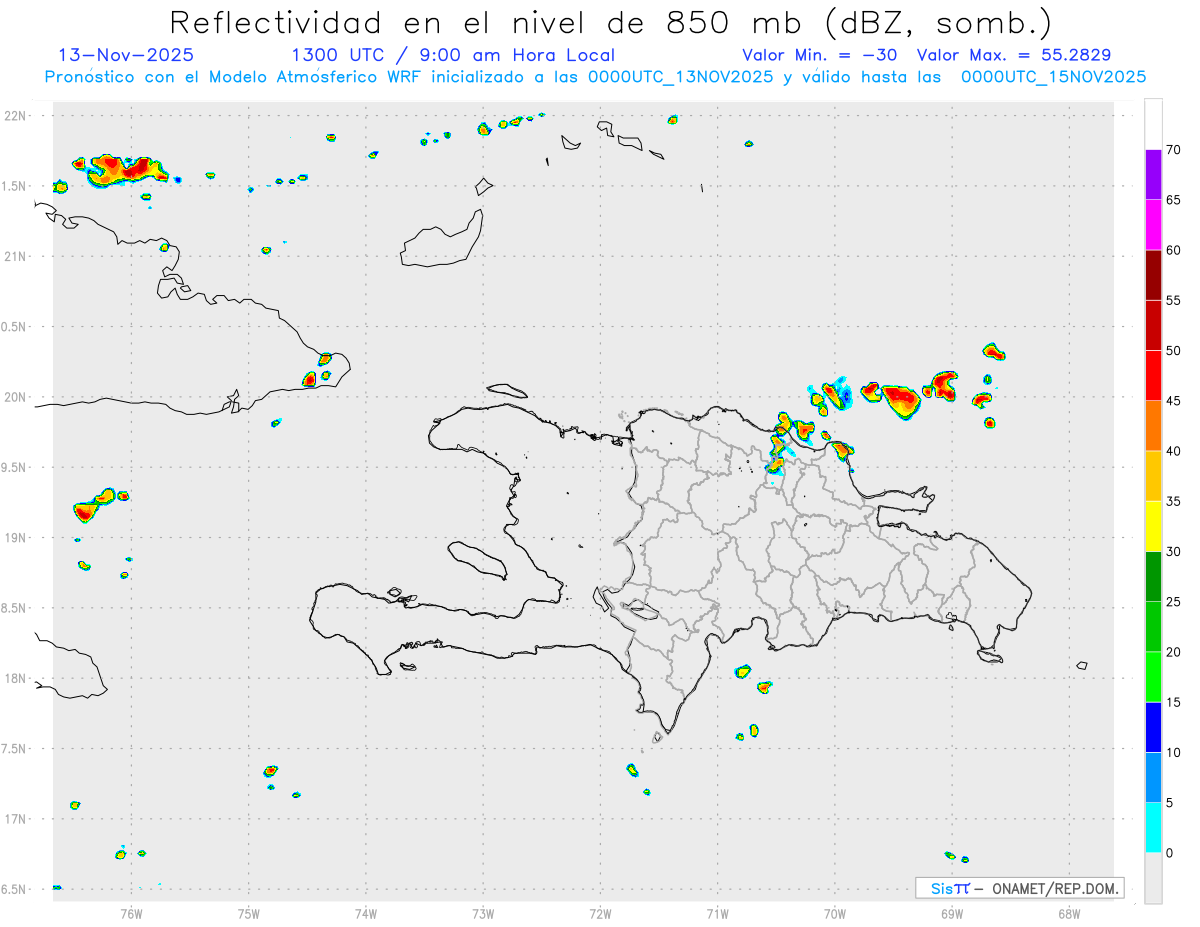
Task: Click the maroon 55–60 dBZ colorbar segment
Action: coord(1153,275)
